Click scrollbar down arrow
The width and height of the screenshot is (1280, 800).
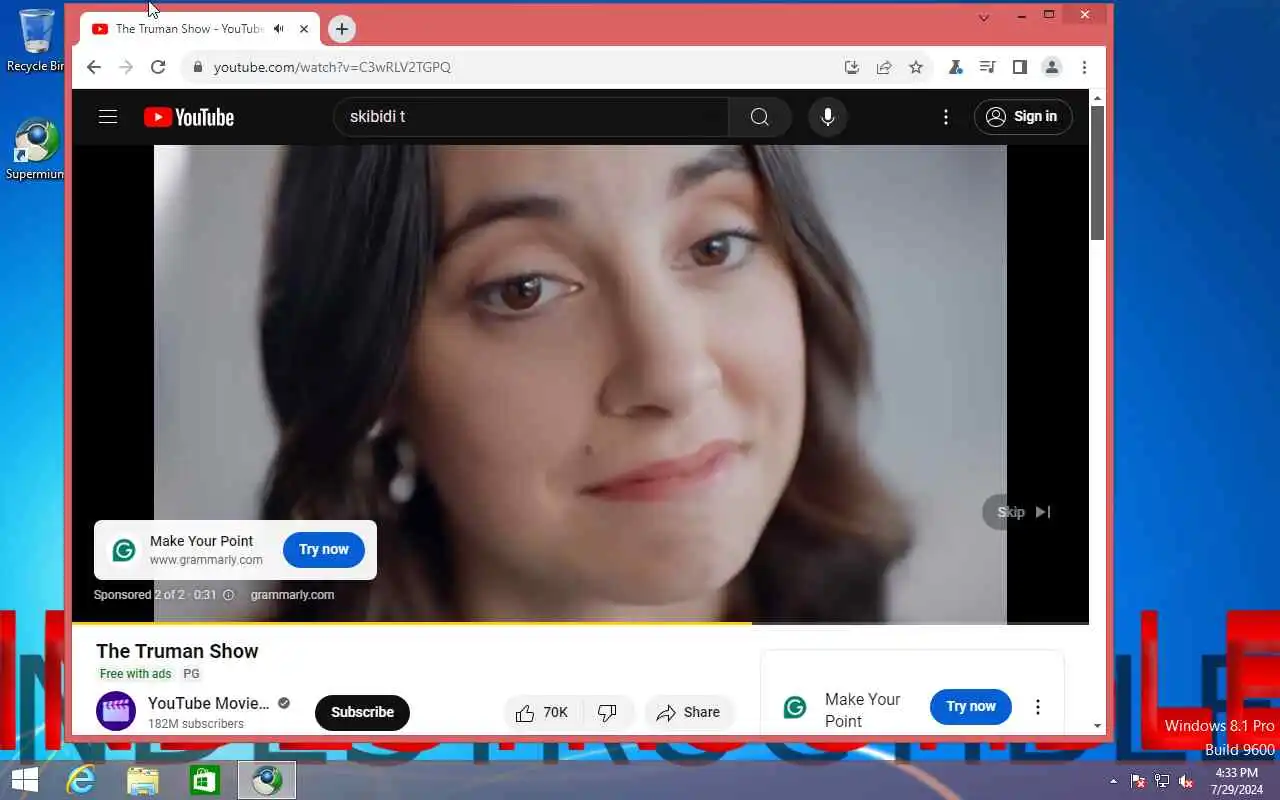pos(1097,726)
